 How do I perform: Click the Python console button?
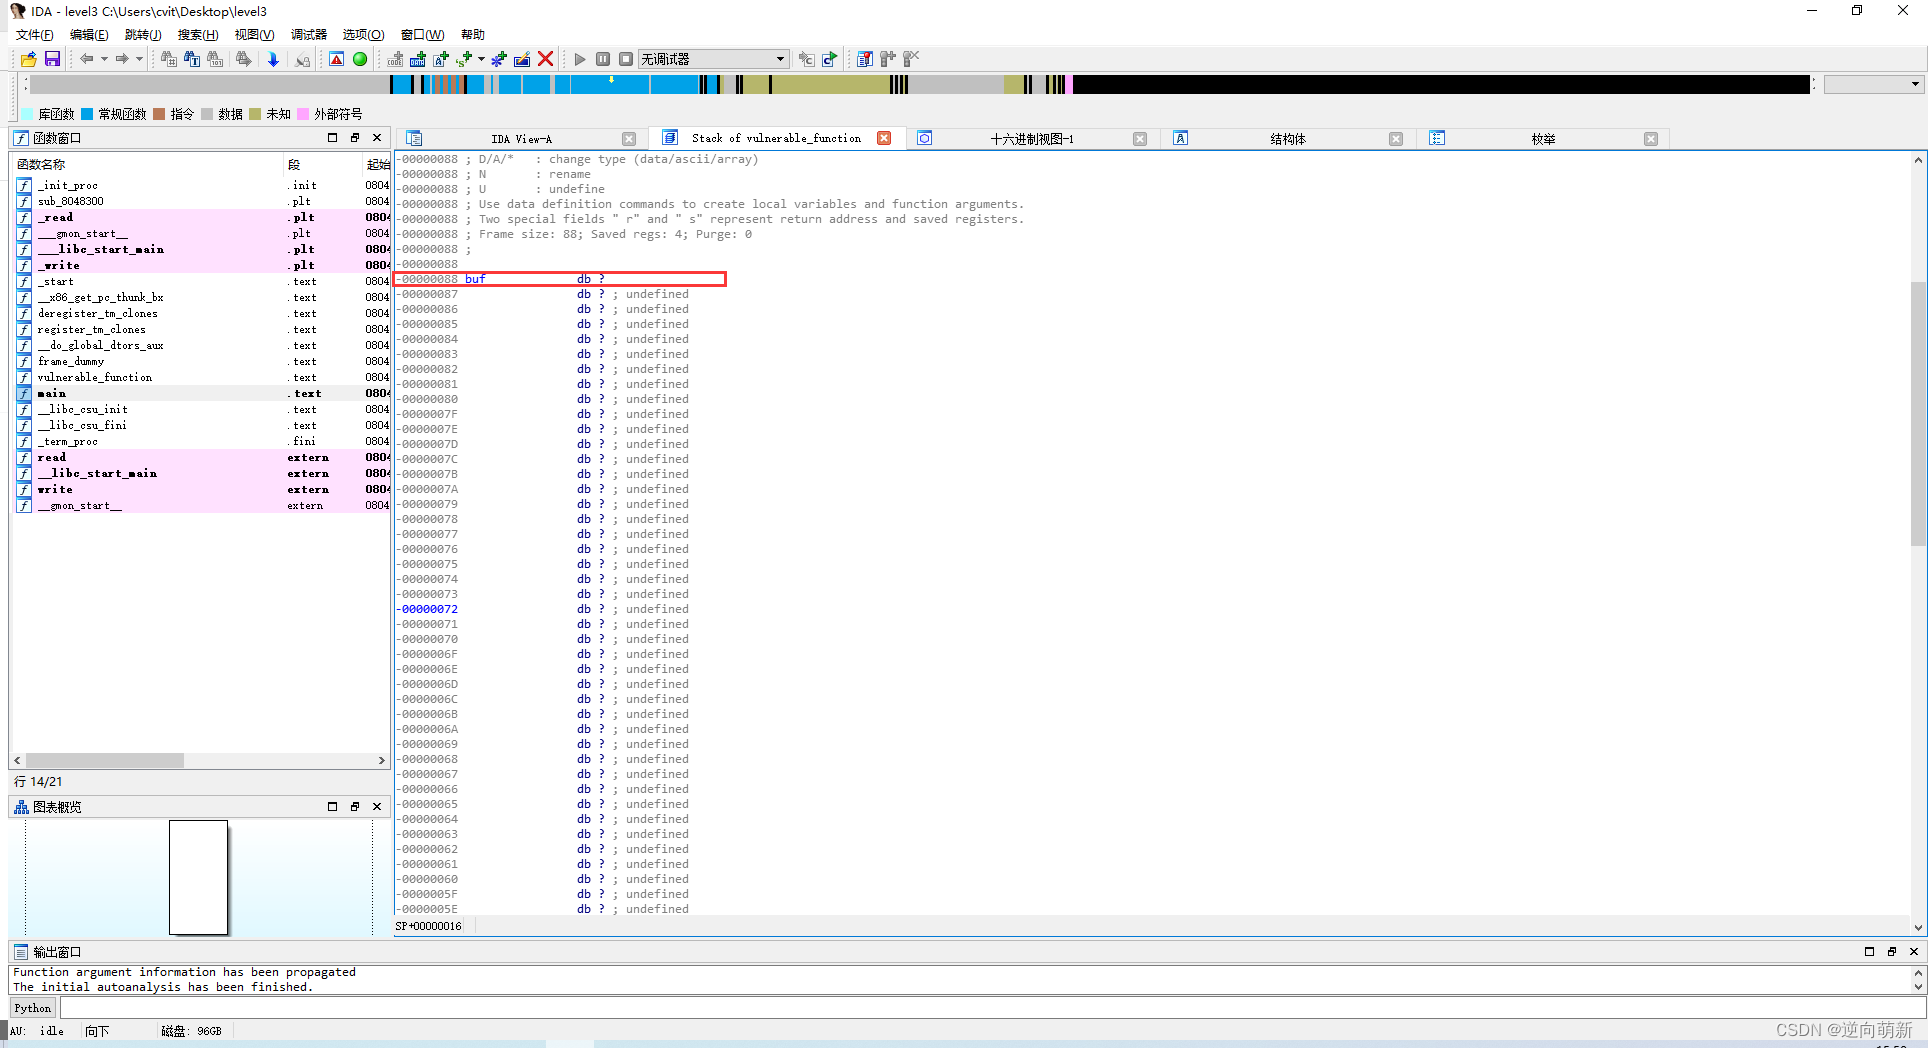[x=32, y=1008]
